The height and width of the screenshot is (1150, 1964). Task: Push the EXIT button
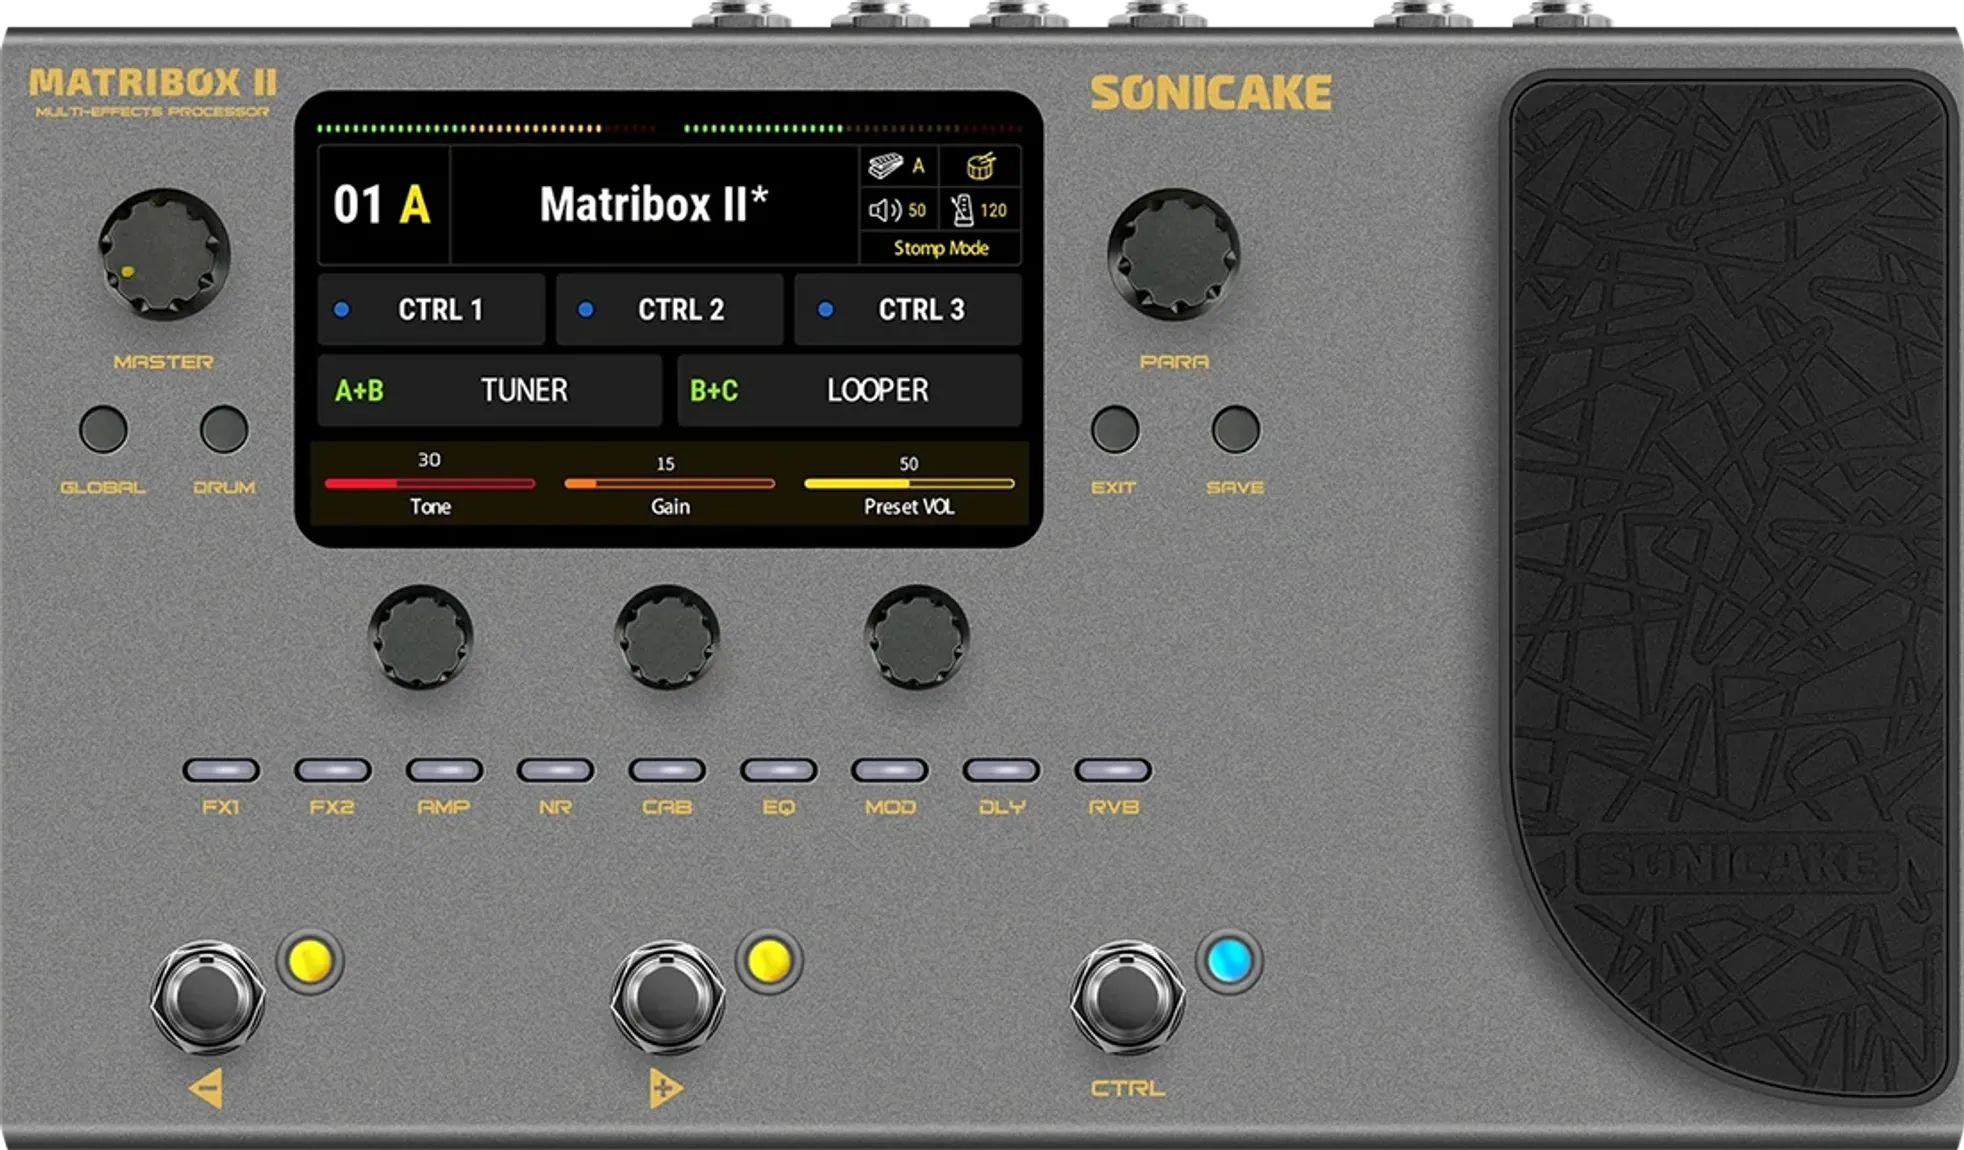(1115, 429)
